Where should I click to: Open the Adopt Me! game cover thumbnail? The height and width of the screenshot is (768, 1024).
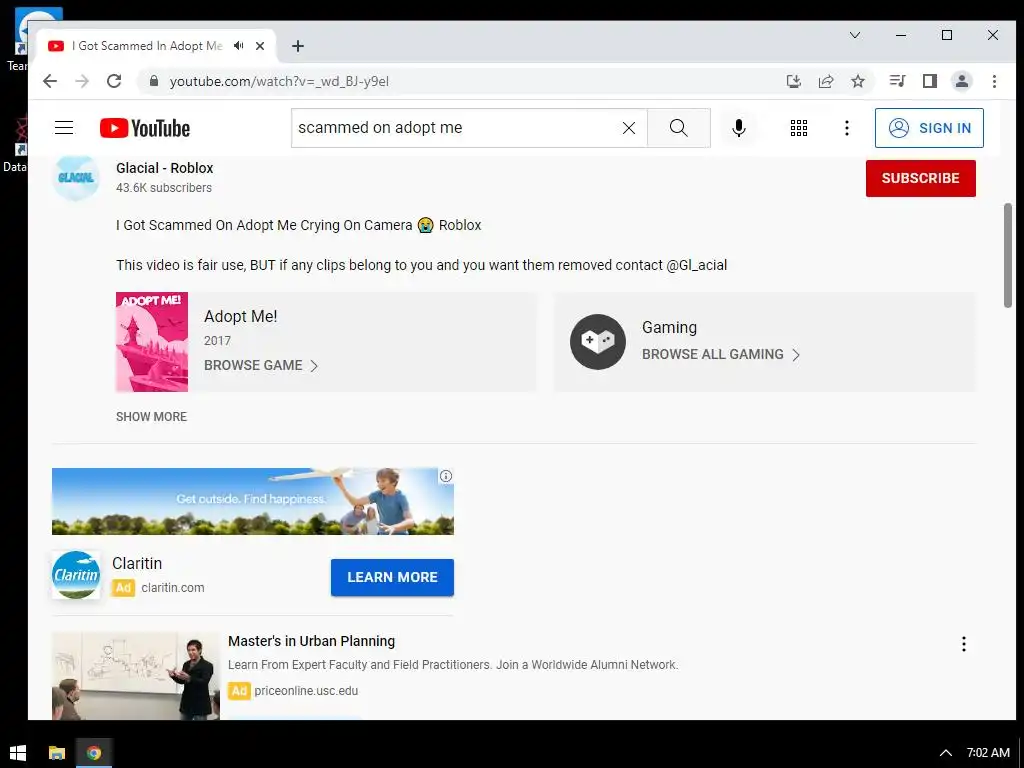pyautogui.click(x=152, y=342)
